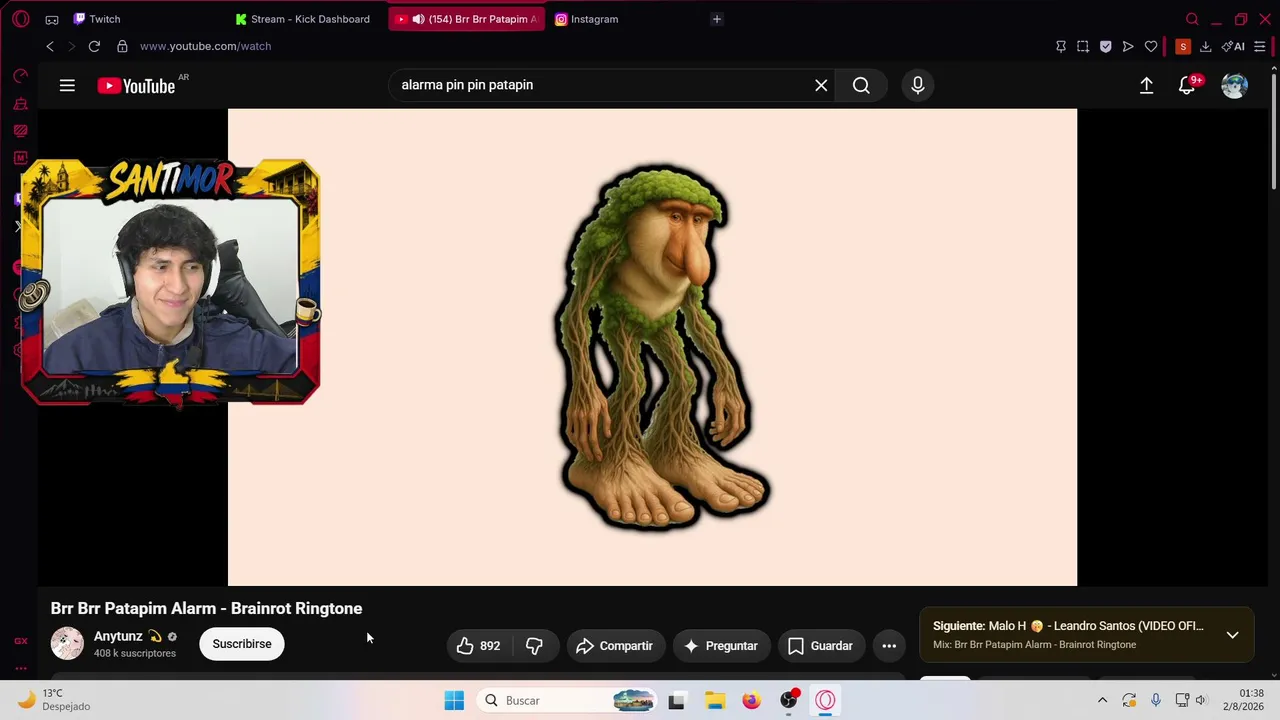The width and height of the screenshot is (1280, 720).
Task: View site security lock info
Action: tap(122, 46)
